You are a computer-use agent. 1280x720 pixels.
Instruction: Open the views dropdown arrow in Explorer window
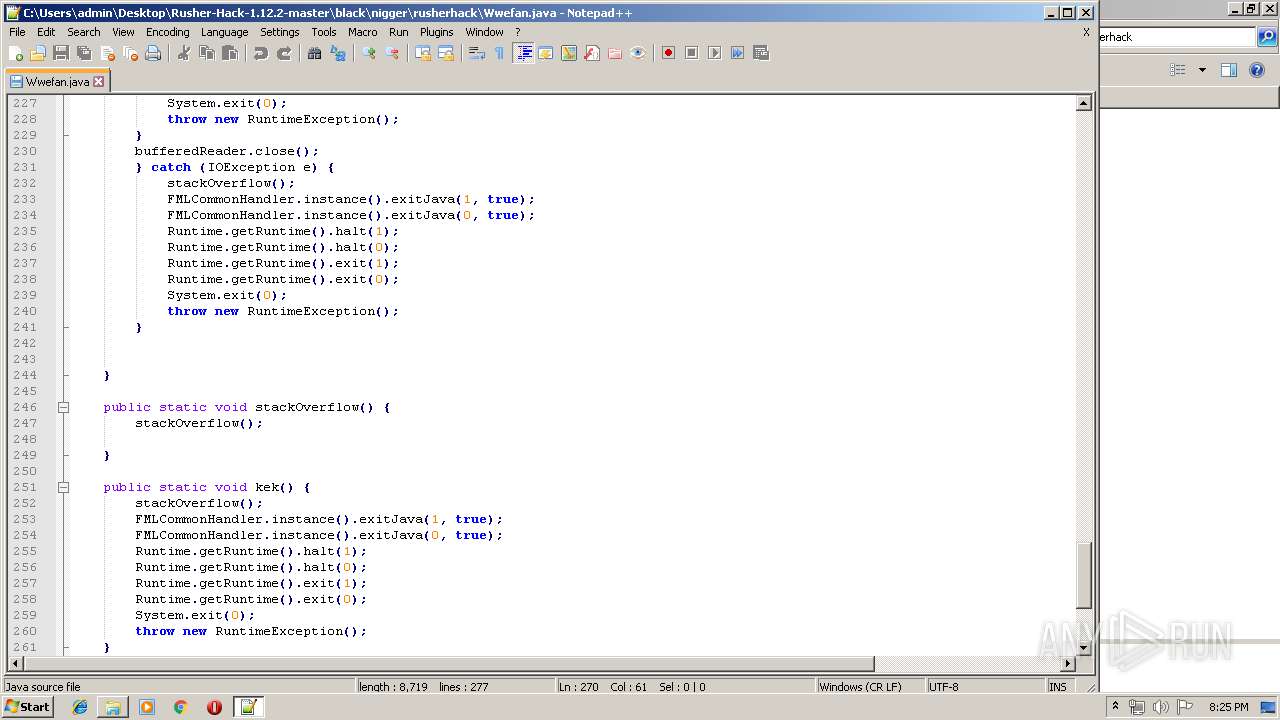[1202, 70]
